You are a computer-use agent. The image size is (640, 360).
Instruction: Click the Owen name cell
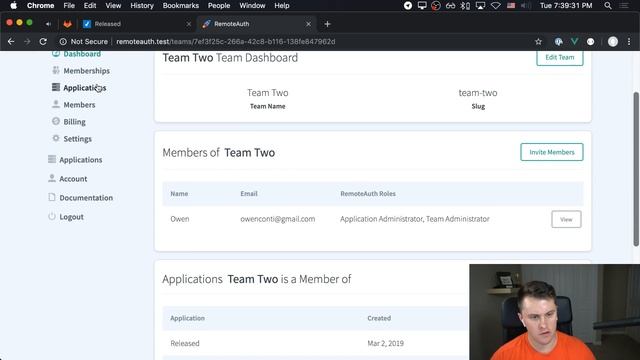pos(180,219)
